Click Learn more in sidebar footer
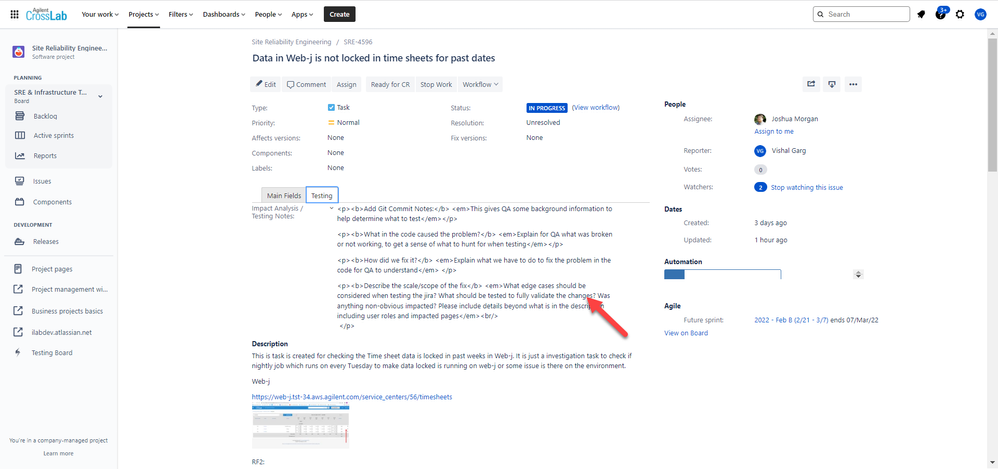Screen dimensions: 998x469 (x=58, y=454)
